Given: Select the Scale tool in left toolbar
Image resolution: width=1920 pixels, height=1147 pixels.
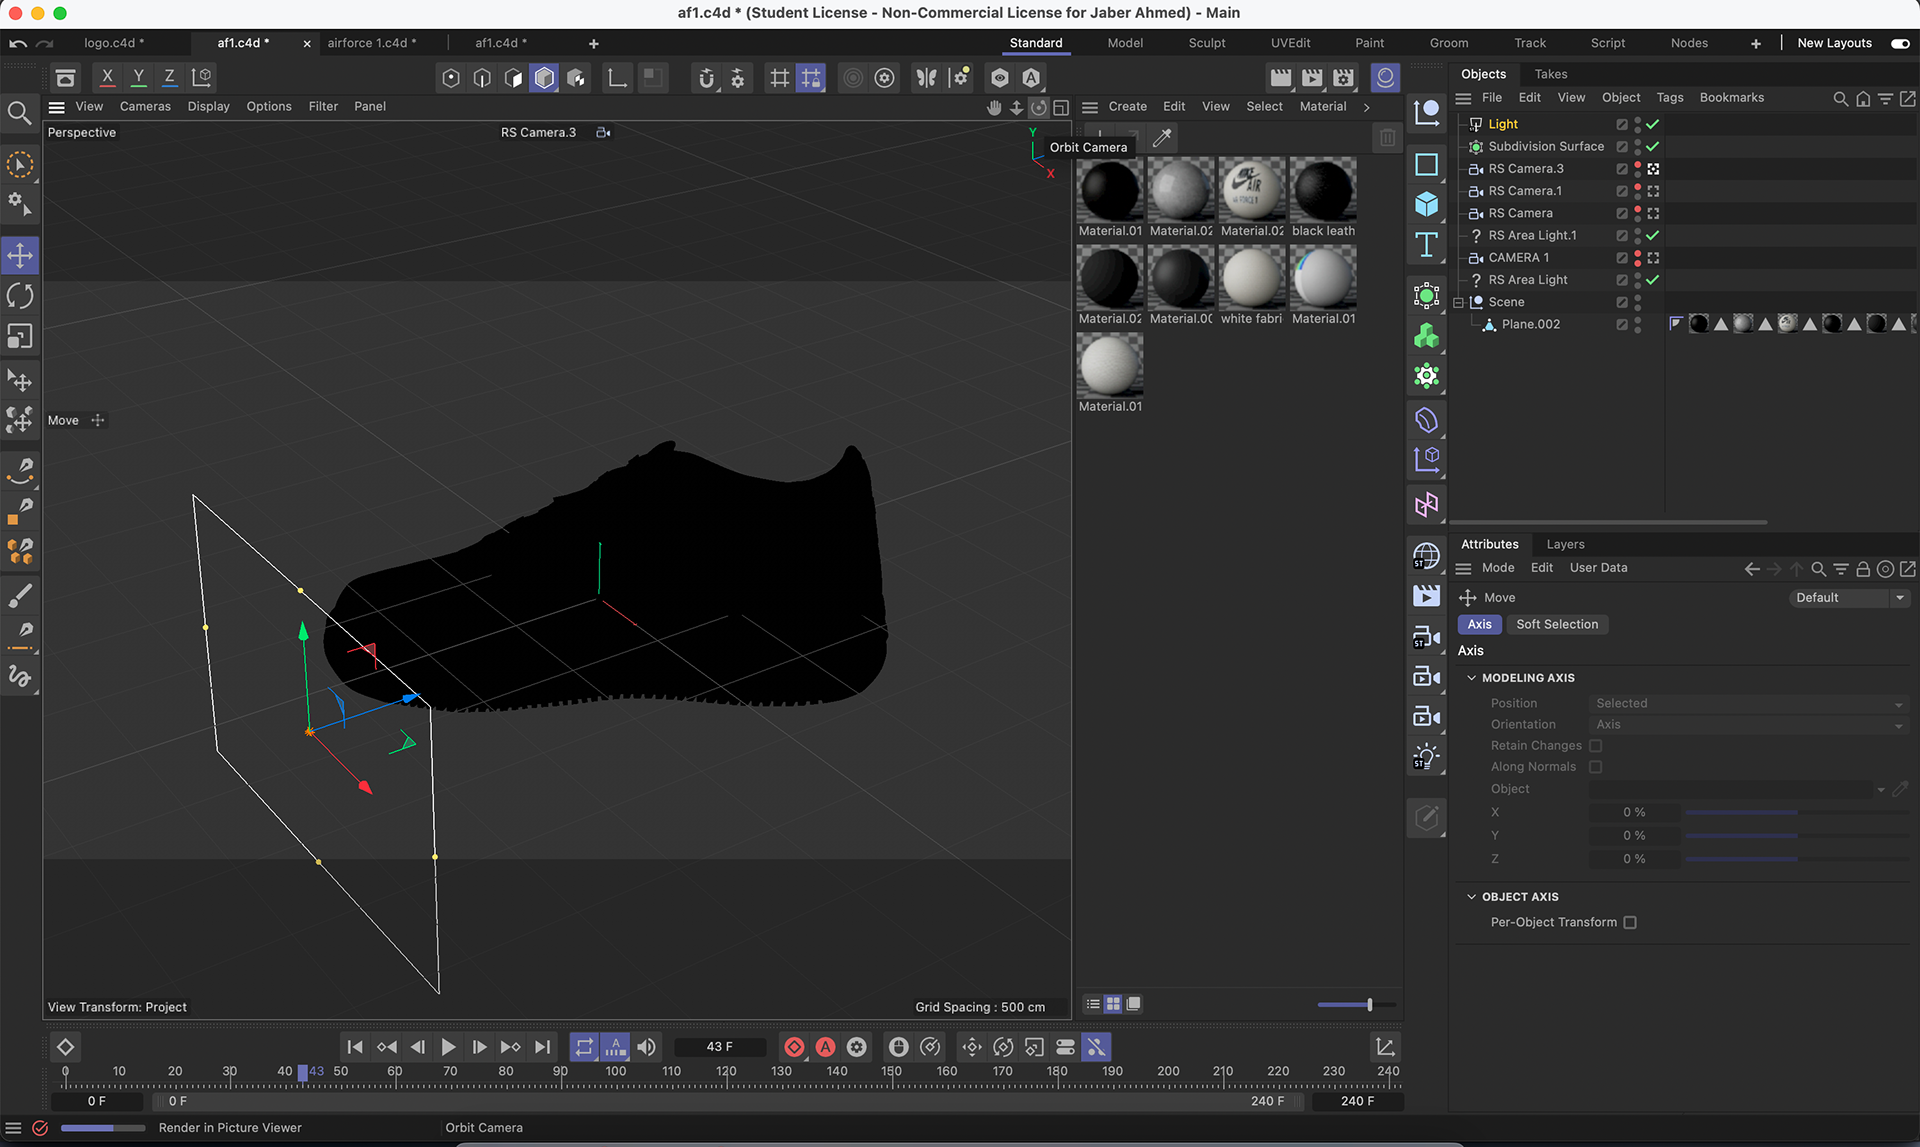Looking at the screenshot, I should pos(20,337).
